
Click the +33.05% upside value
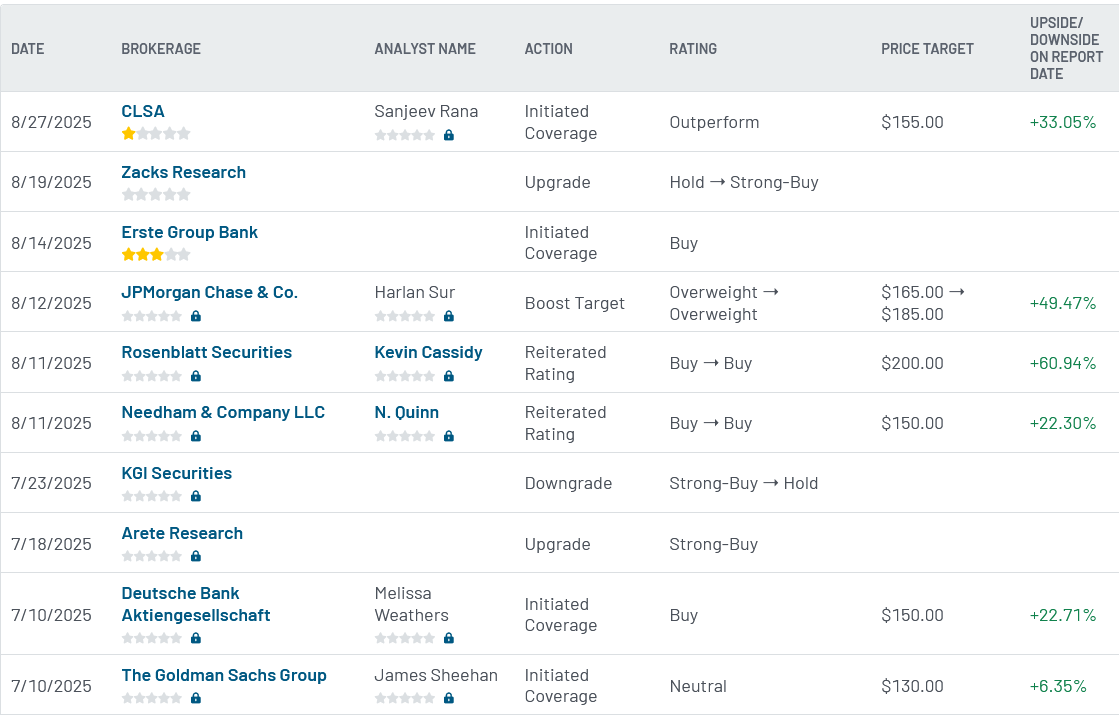[x=1063, y=122]
